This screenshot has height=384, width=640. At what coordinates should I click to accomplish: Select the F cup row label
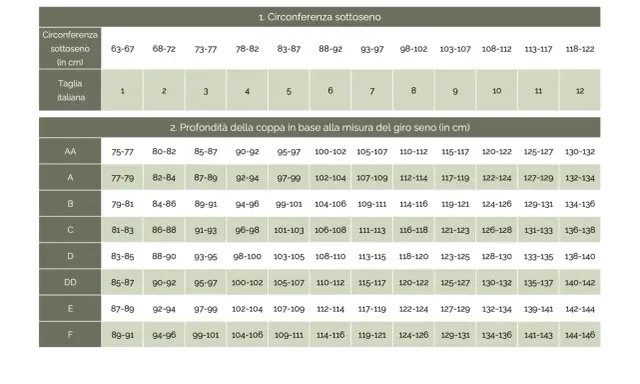pos(70,334)
